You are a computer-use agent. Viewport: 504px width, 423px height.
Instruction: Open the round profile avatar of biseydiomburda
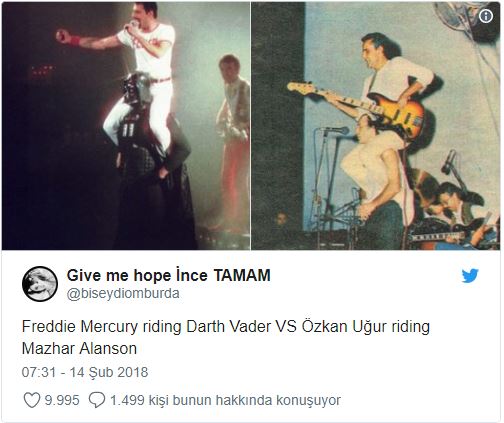pyautogui.click(x=40, y=284)
